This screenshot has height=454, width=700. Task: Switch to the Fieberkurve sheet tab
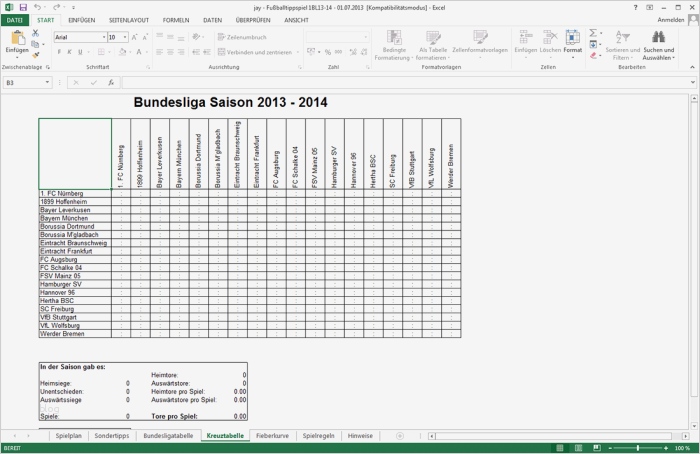point(272,436)
